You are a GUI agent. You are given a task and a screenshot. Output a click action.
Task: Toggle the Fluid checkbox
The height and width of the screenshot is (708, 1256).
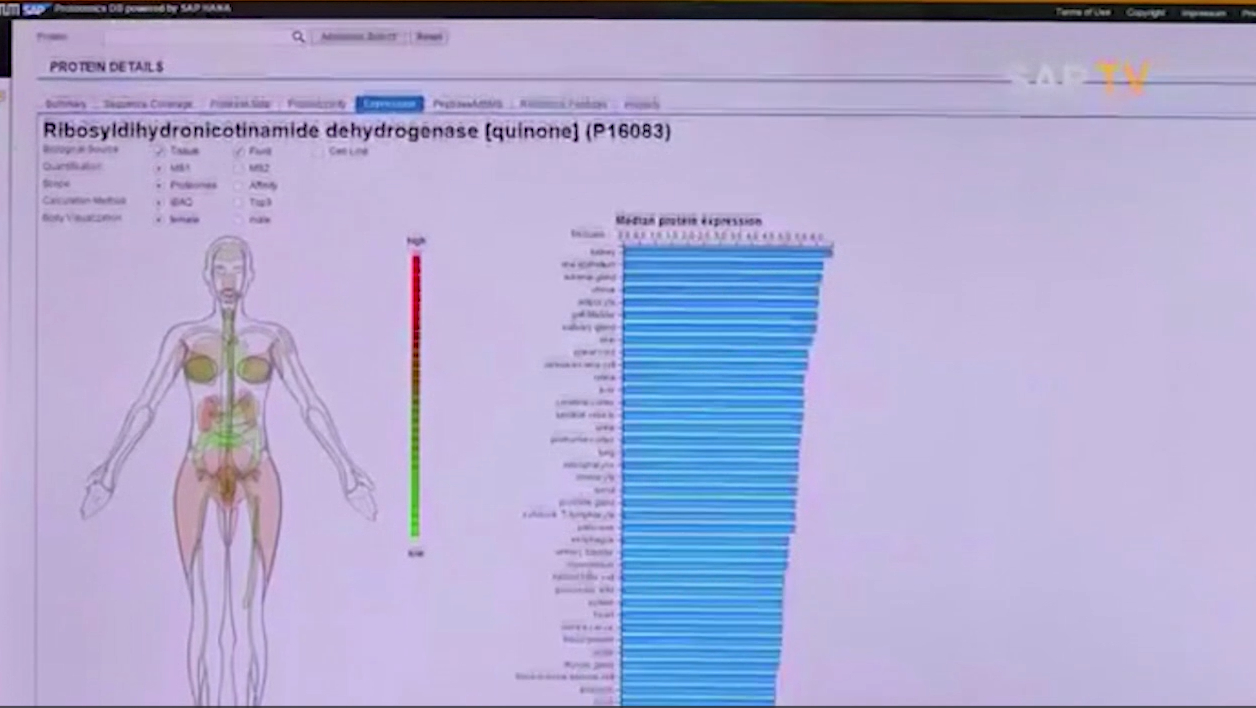coord(239,151)
